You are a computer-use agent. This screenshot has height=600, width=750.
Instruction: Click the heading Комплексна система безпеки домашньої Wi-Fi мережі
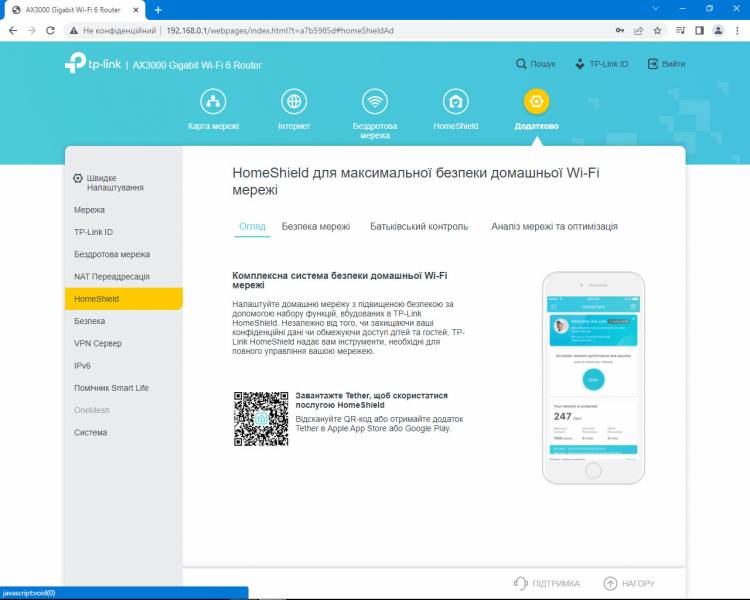pos(340,280)
